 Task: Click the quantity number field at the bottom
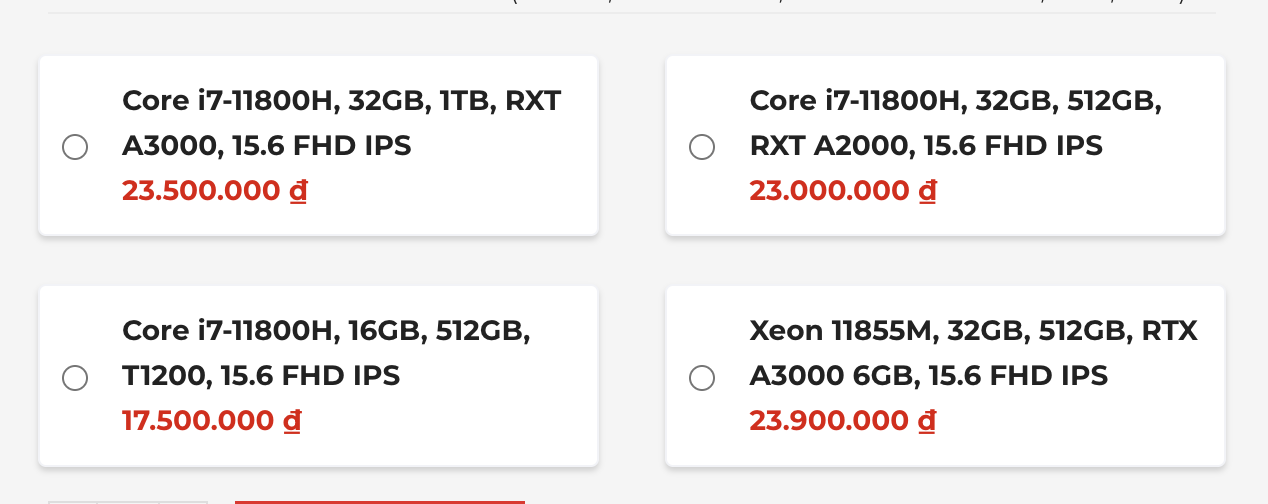[128, 502]
